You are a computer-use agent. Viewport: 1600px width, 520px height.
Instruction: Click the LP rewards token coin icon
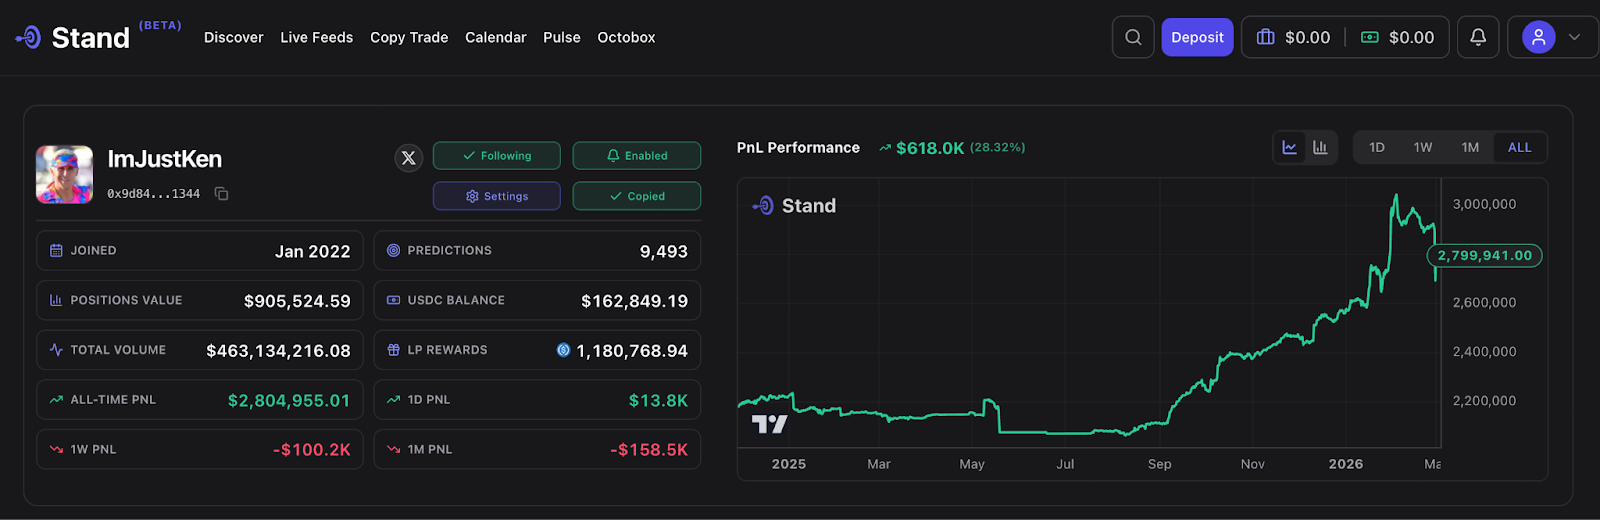pos(563,350)
